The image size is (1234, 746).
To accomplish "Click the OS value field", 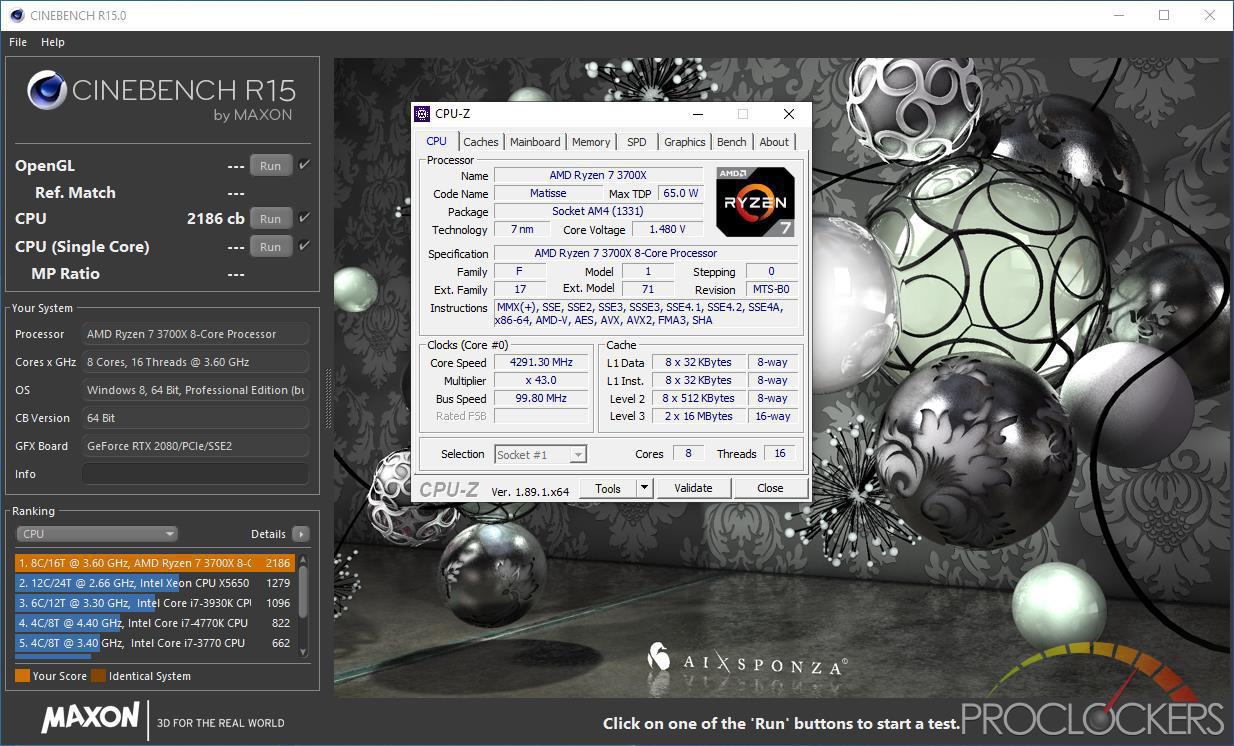I will tap(195, 390).
